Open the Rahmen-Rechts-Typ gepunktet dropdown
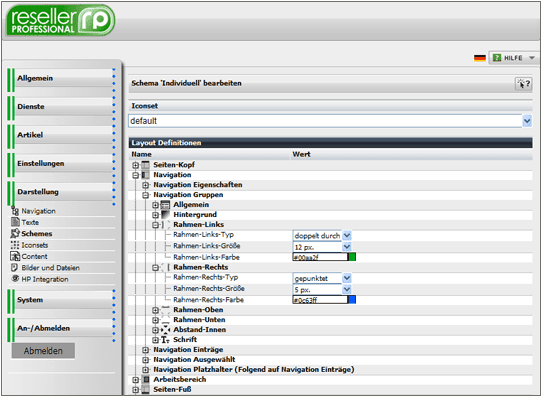The width and height of the screenshot is (542, 397). click(x=347, y=278)
